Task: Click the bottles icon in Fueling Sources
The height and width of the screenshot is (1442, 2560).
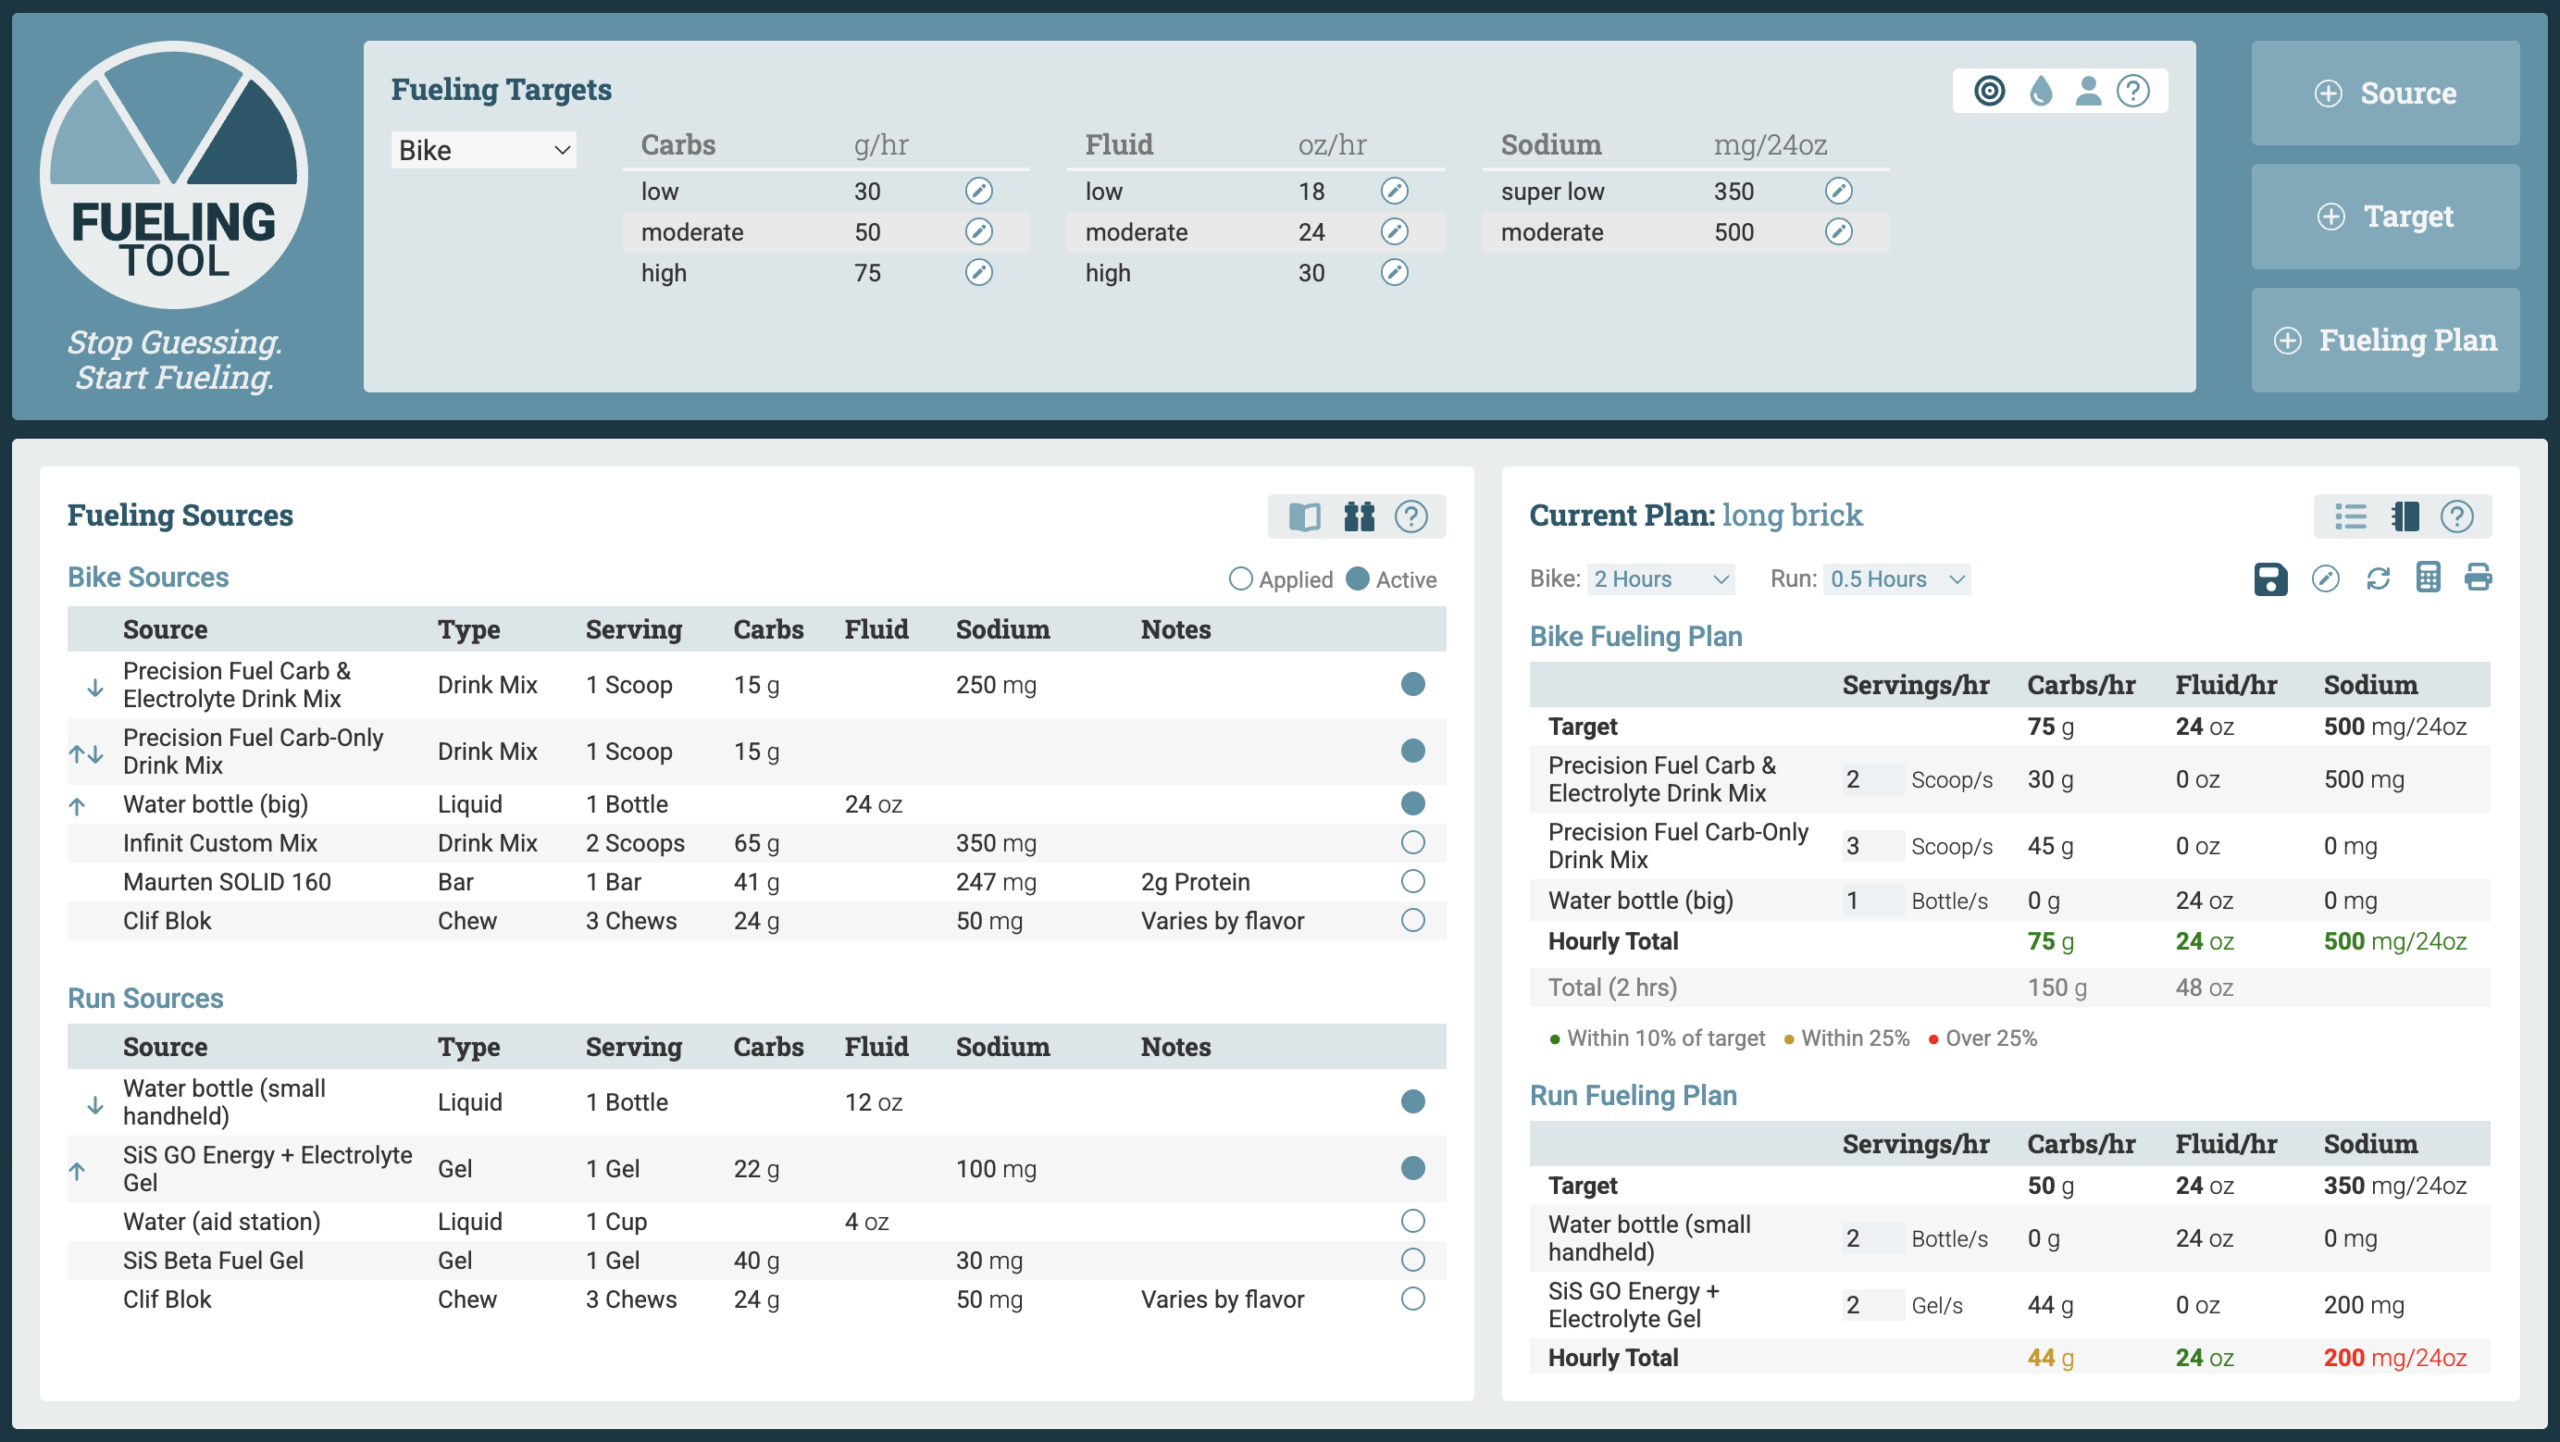Action: (1359, 516)
